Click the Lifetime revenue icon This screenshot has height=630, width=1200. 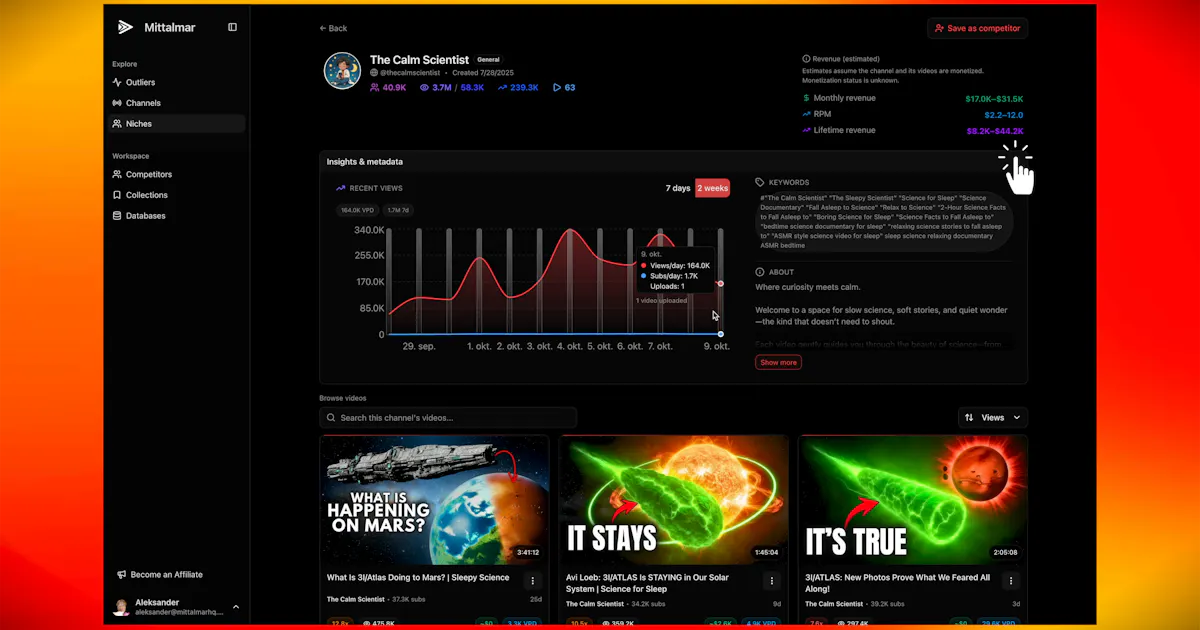point(807,130)
